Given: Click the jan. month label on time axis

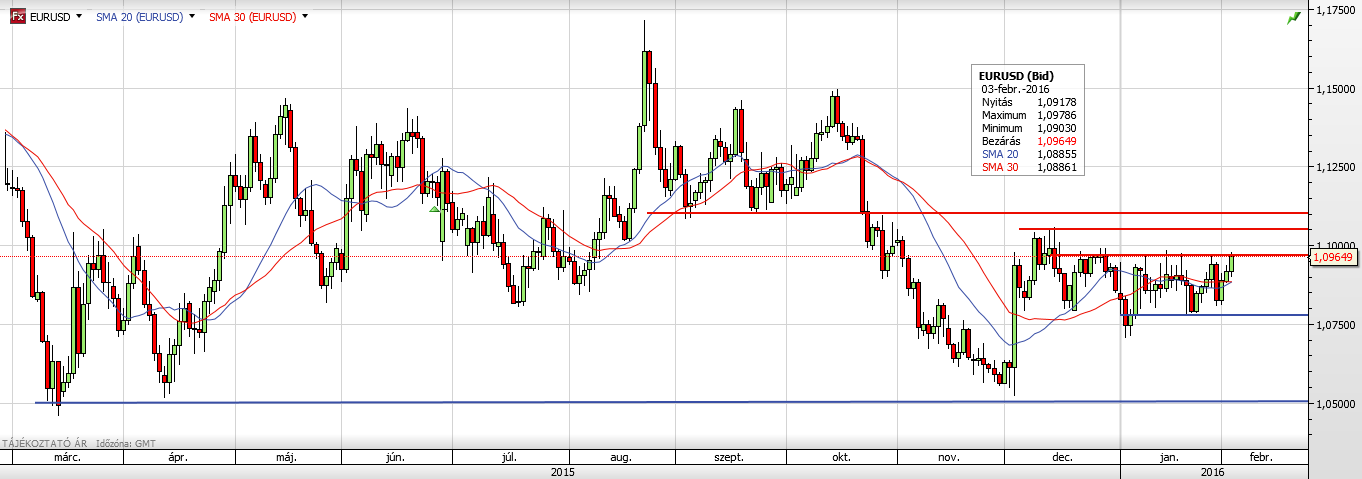Looking at the screenshot, I should point(1169,457).
